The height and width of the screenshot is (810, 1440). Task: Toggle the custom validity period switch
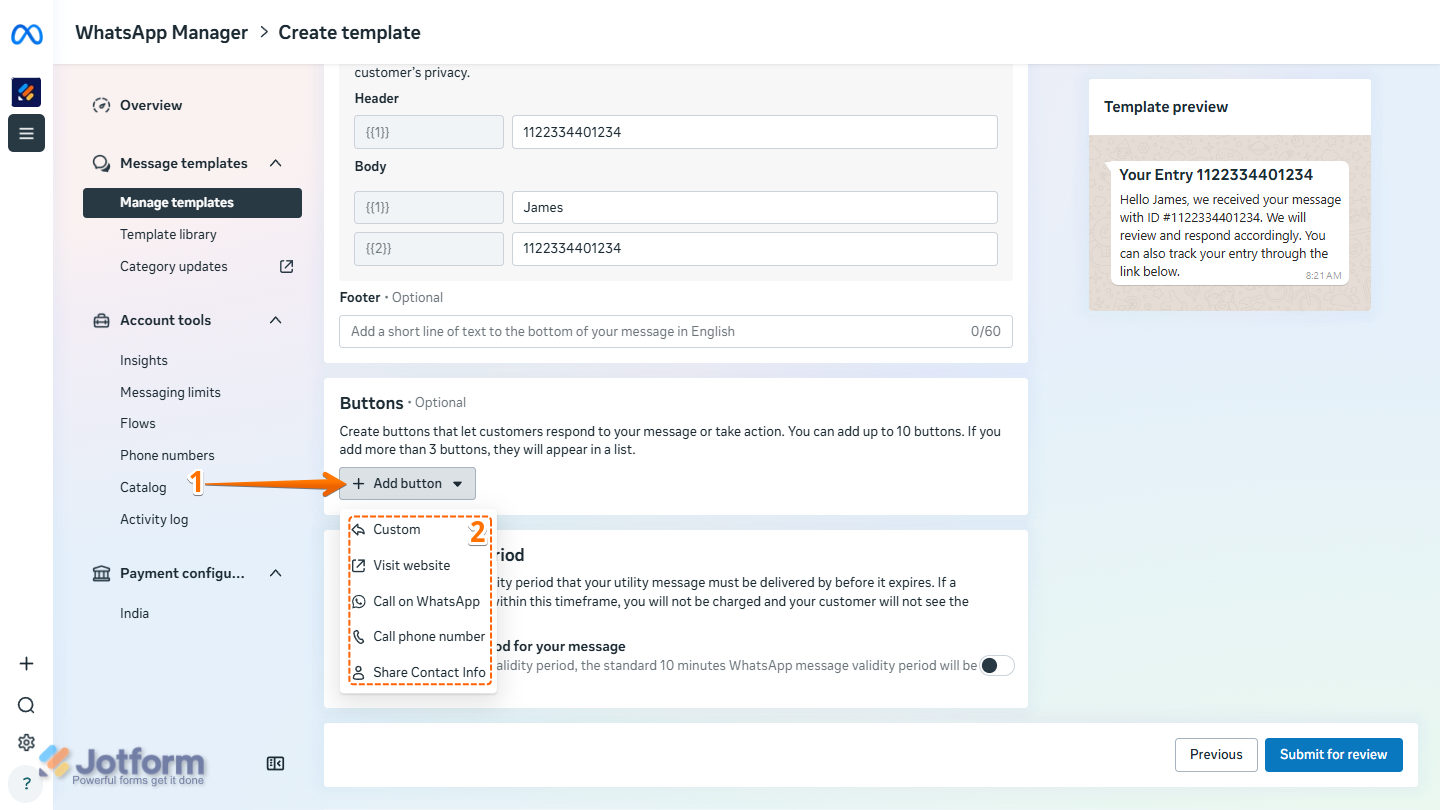pos(997,666)
